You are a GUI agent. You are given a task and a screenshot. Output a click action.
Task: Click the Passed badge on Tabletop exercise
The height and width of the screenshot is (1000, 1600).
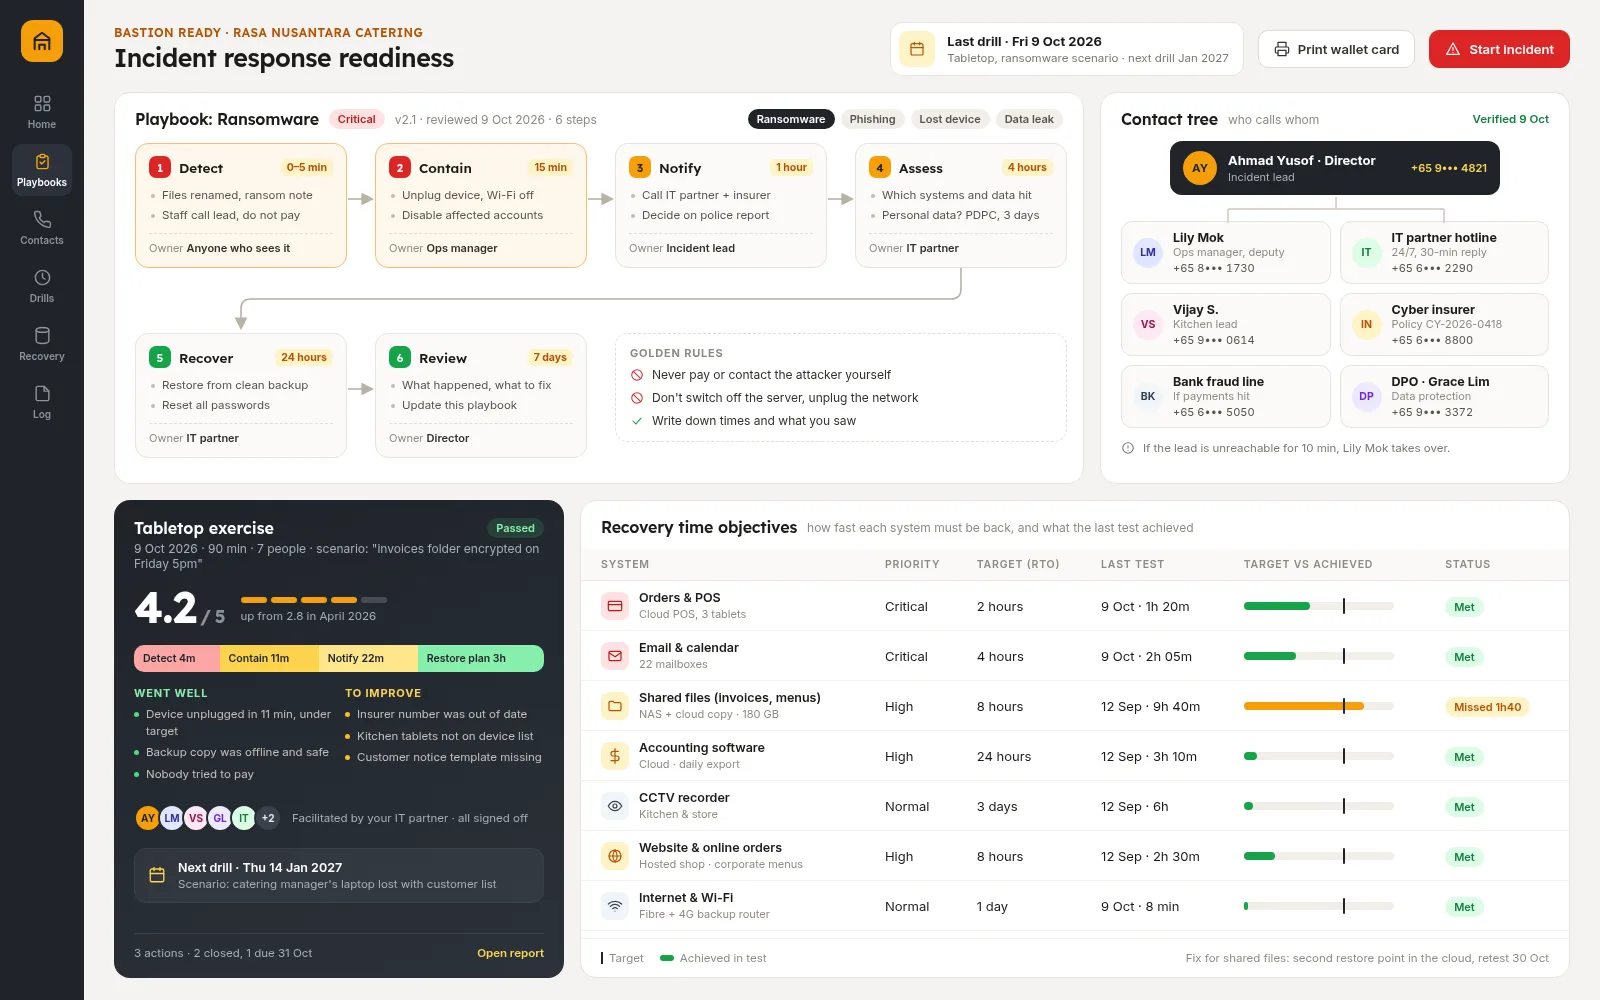(x=515, y=528)
